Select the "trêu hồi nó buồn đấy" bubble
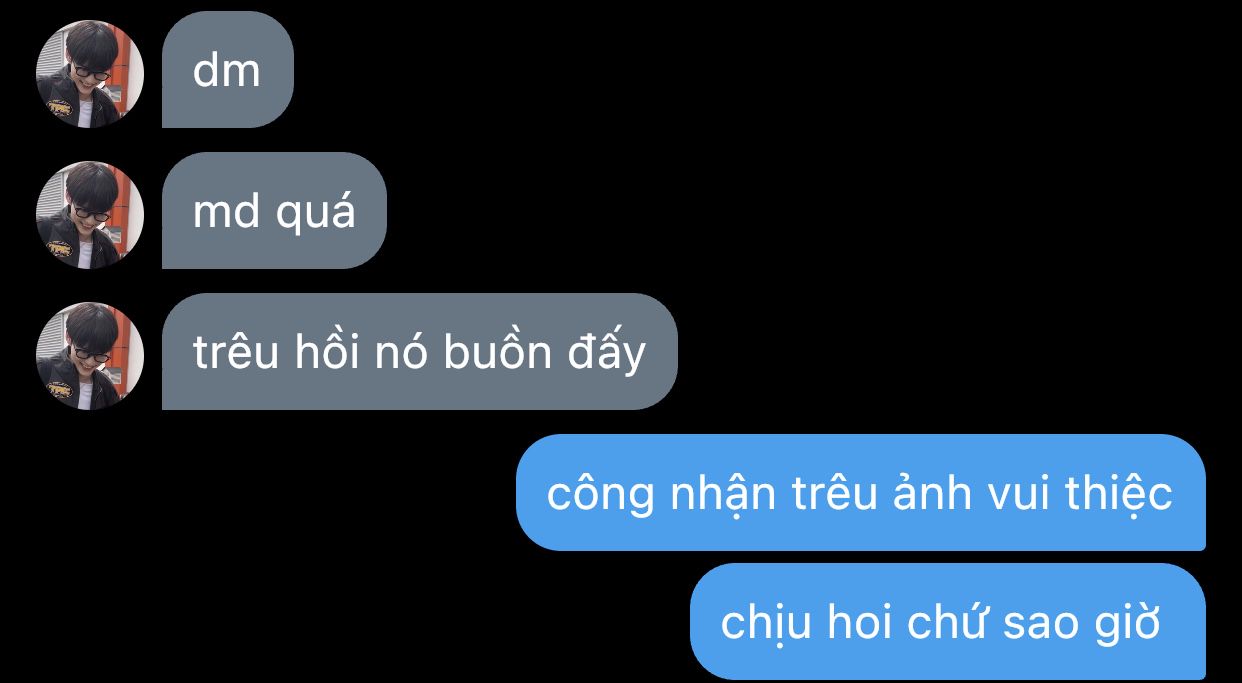This screenshot has width=1242, height=683. 420,352
